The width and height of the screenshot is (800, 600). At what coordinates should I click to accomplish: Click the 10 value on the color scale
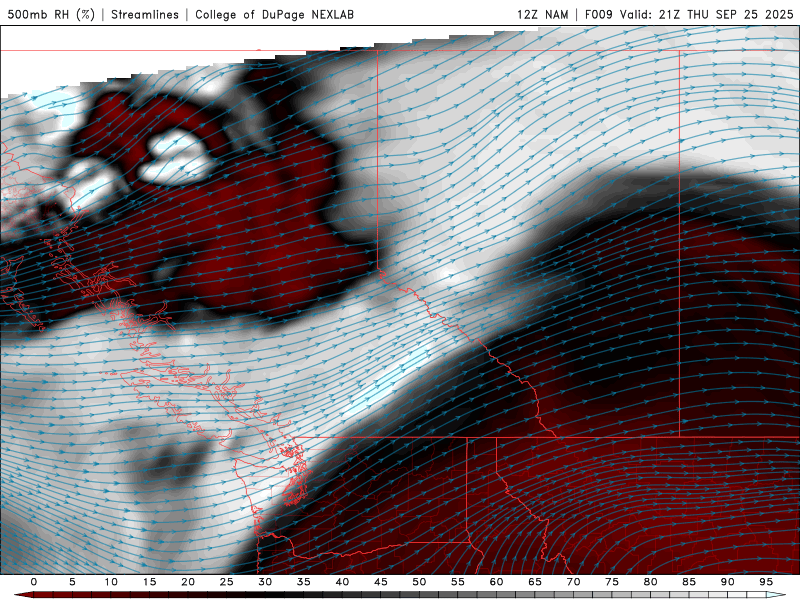pos(111,582)
